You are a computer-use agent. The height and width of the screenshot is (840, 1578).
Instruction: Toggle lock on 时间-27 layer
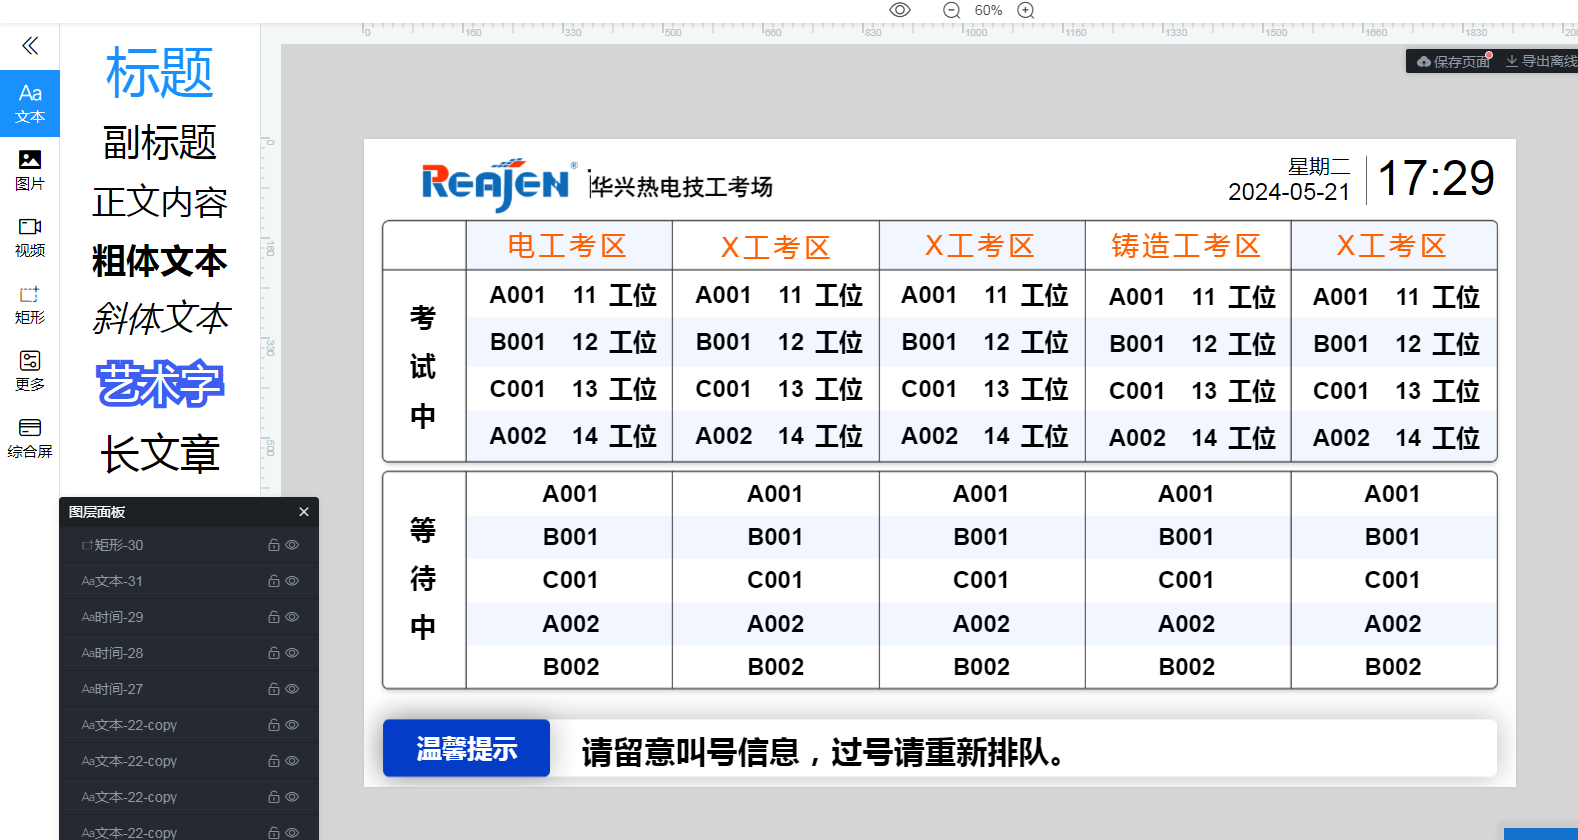[x=273, y=689]
